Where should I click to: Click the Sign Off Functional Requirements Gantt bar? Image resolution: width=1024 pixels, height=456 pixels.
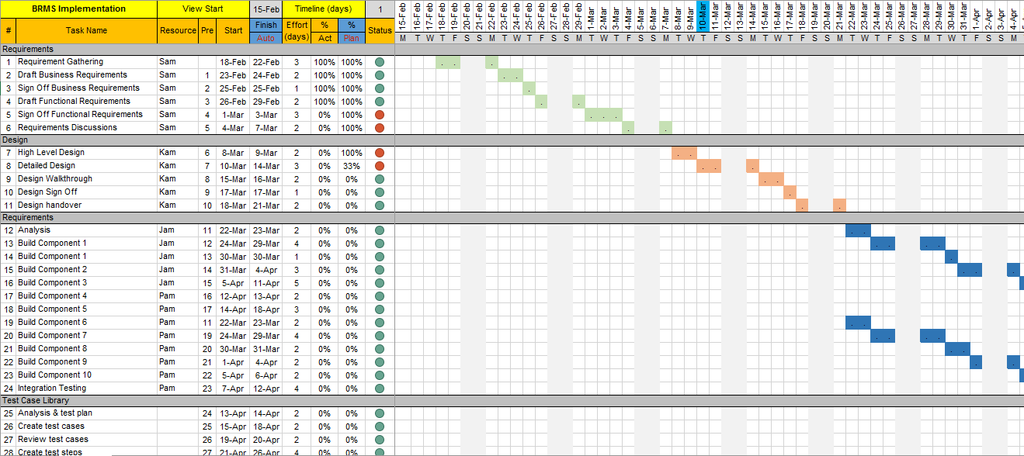[x=603, y=114]
